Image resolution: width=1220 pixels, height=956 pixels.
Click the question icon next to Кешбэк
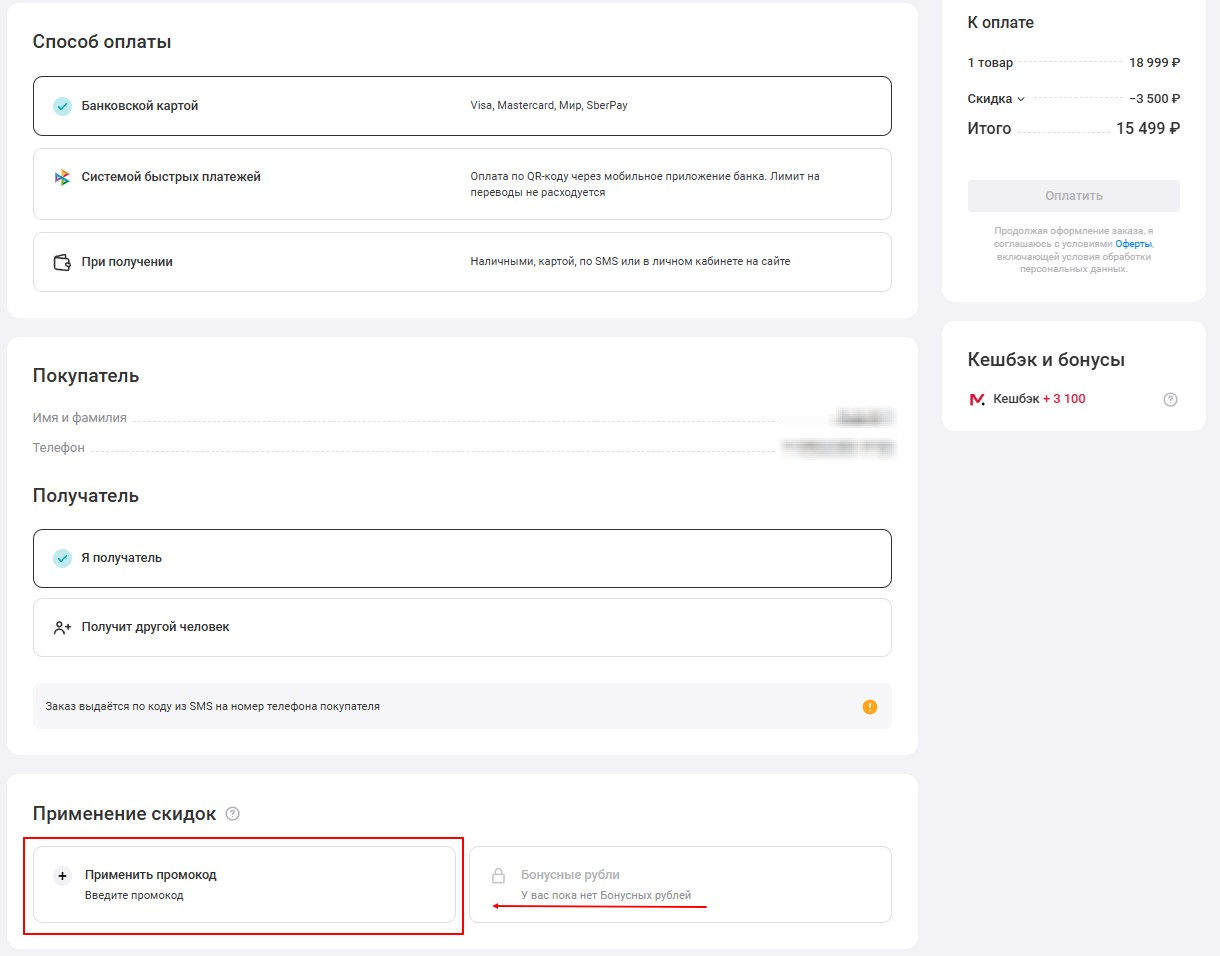click(x=1170, y=400)
